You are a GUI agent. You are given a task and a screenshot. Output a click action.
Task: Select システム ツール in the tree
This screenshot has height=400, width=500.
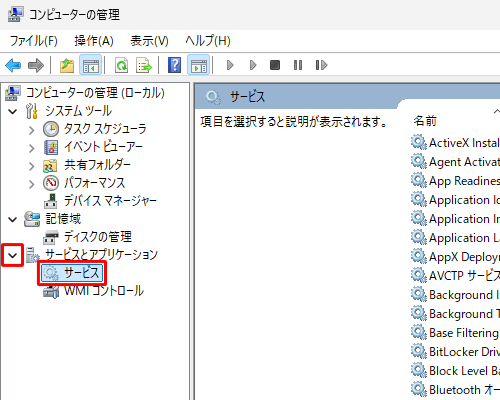(78, 111)
